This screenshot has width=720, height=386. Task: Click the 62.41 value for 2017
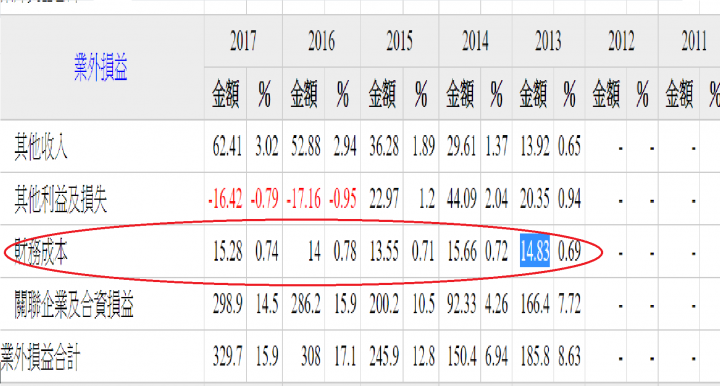point(227,147)
